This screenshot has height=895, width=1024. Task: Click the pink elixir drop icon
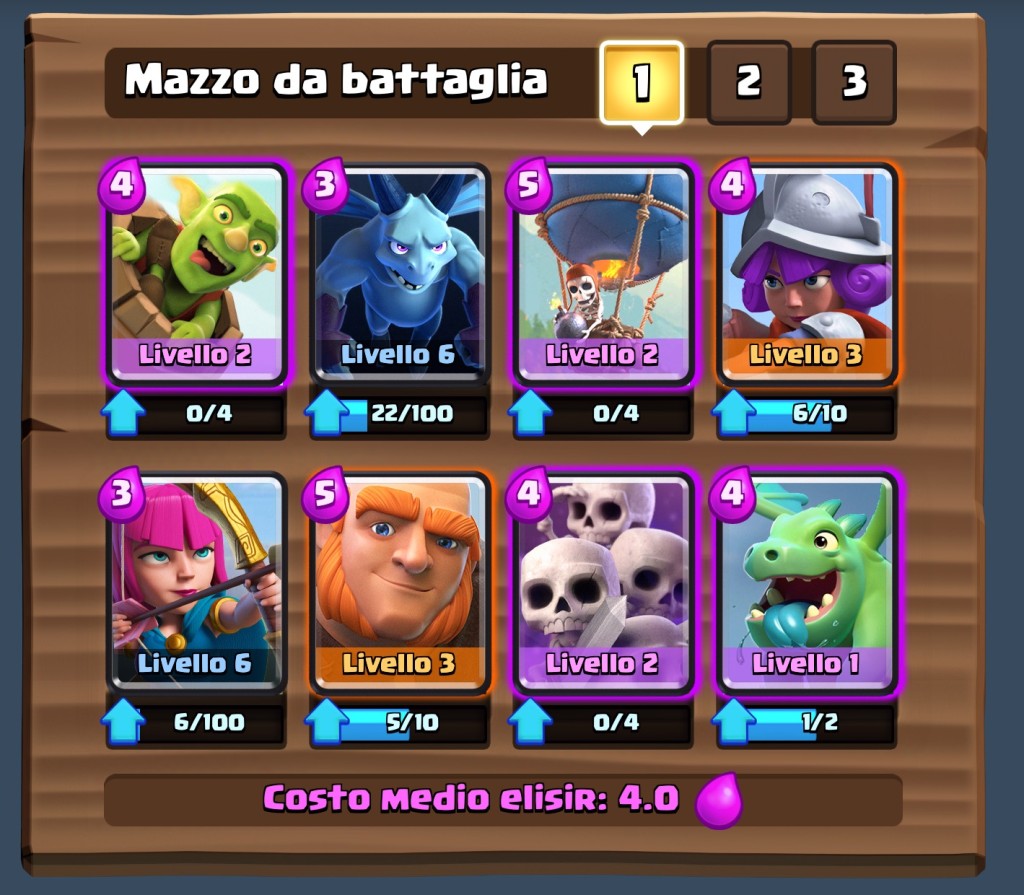(719, 800)
